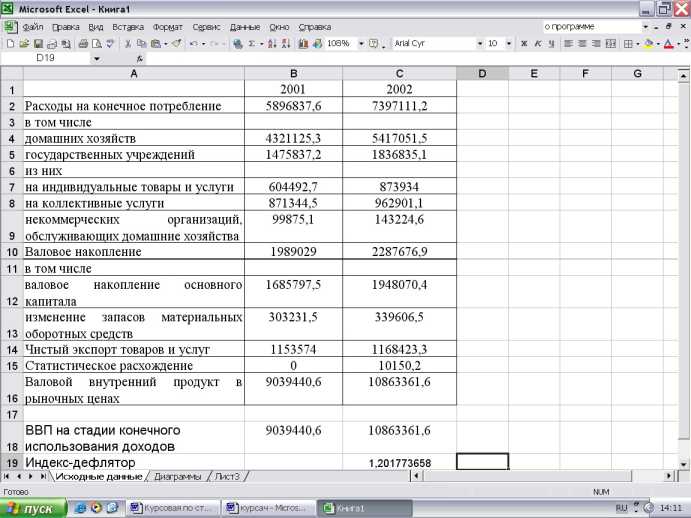This screenshot has width=691, height=518.
Task: Click the Format Painter brush icon
Action: pos(176,44)
